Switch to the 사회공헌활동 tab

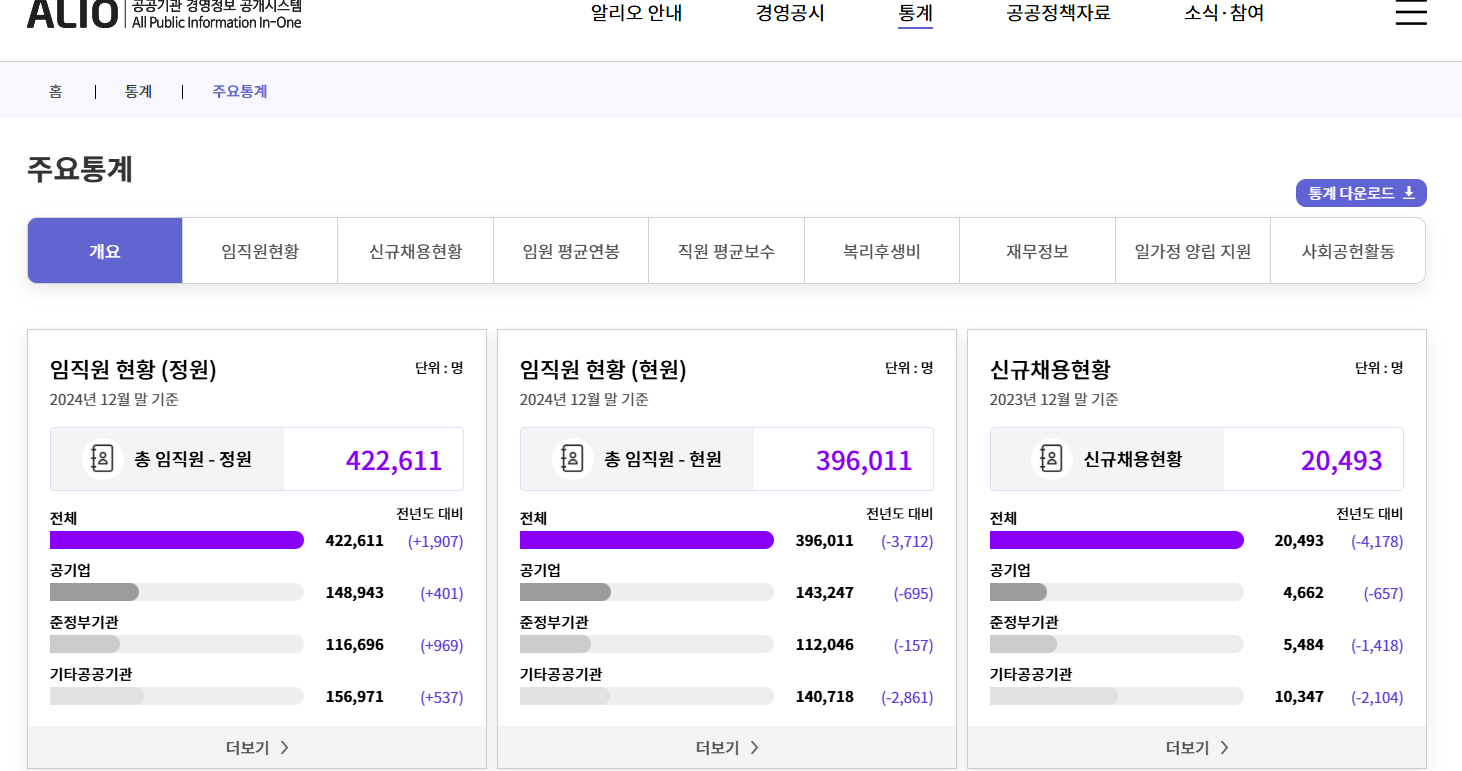coord(1348,251)
